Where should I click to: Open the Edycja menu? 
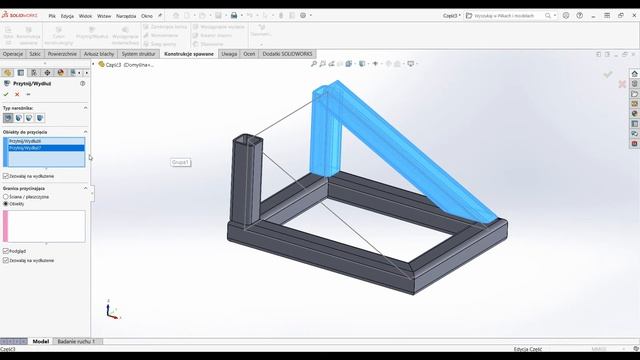tap(67, 16)
